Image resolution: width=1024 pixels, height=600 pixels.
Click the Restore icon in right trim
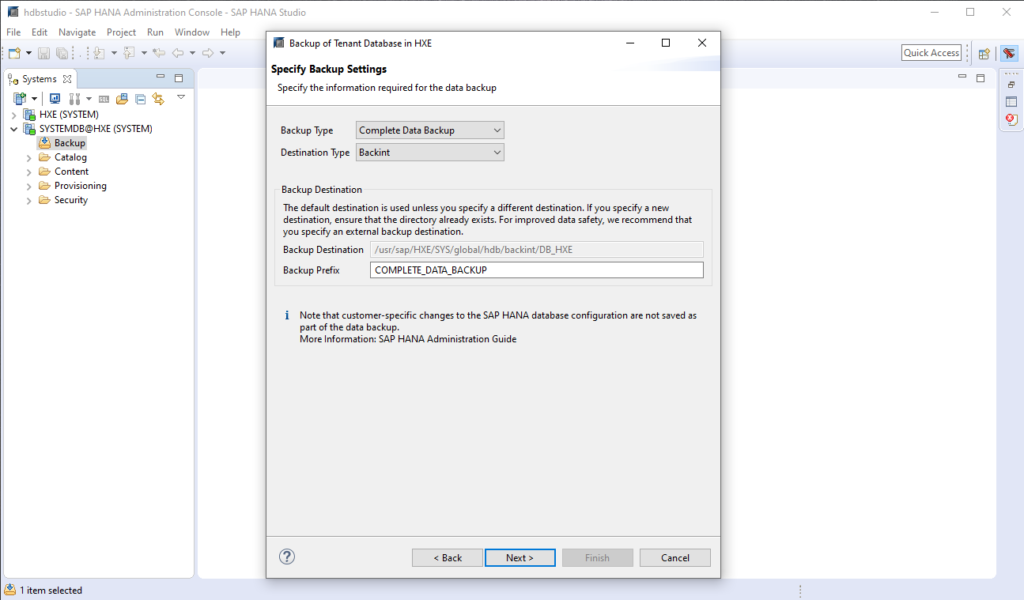coord(1011,85)
